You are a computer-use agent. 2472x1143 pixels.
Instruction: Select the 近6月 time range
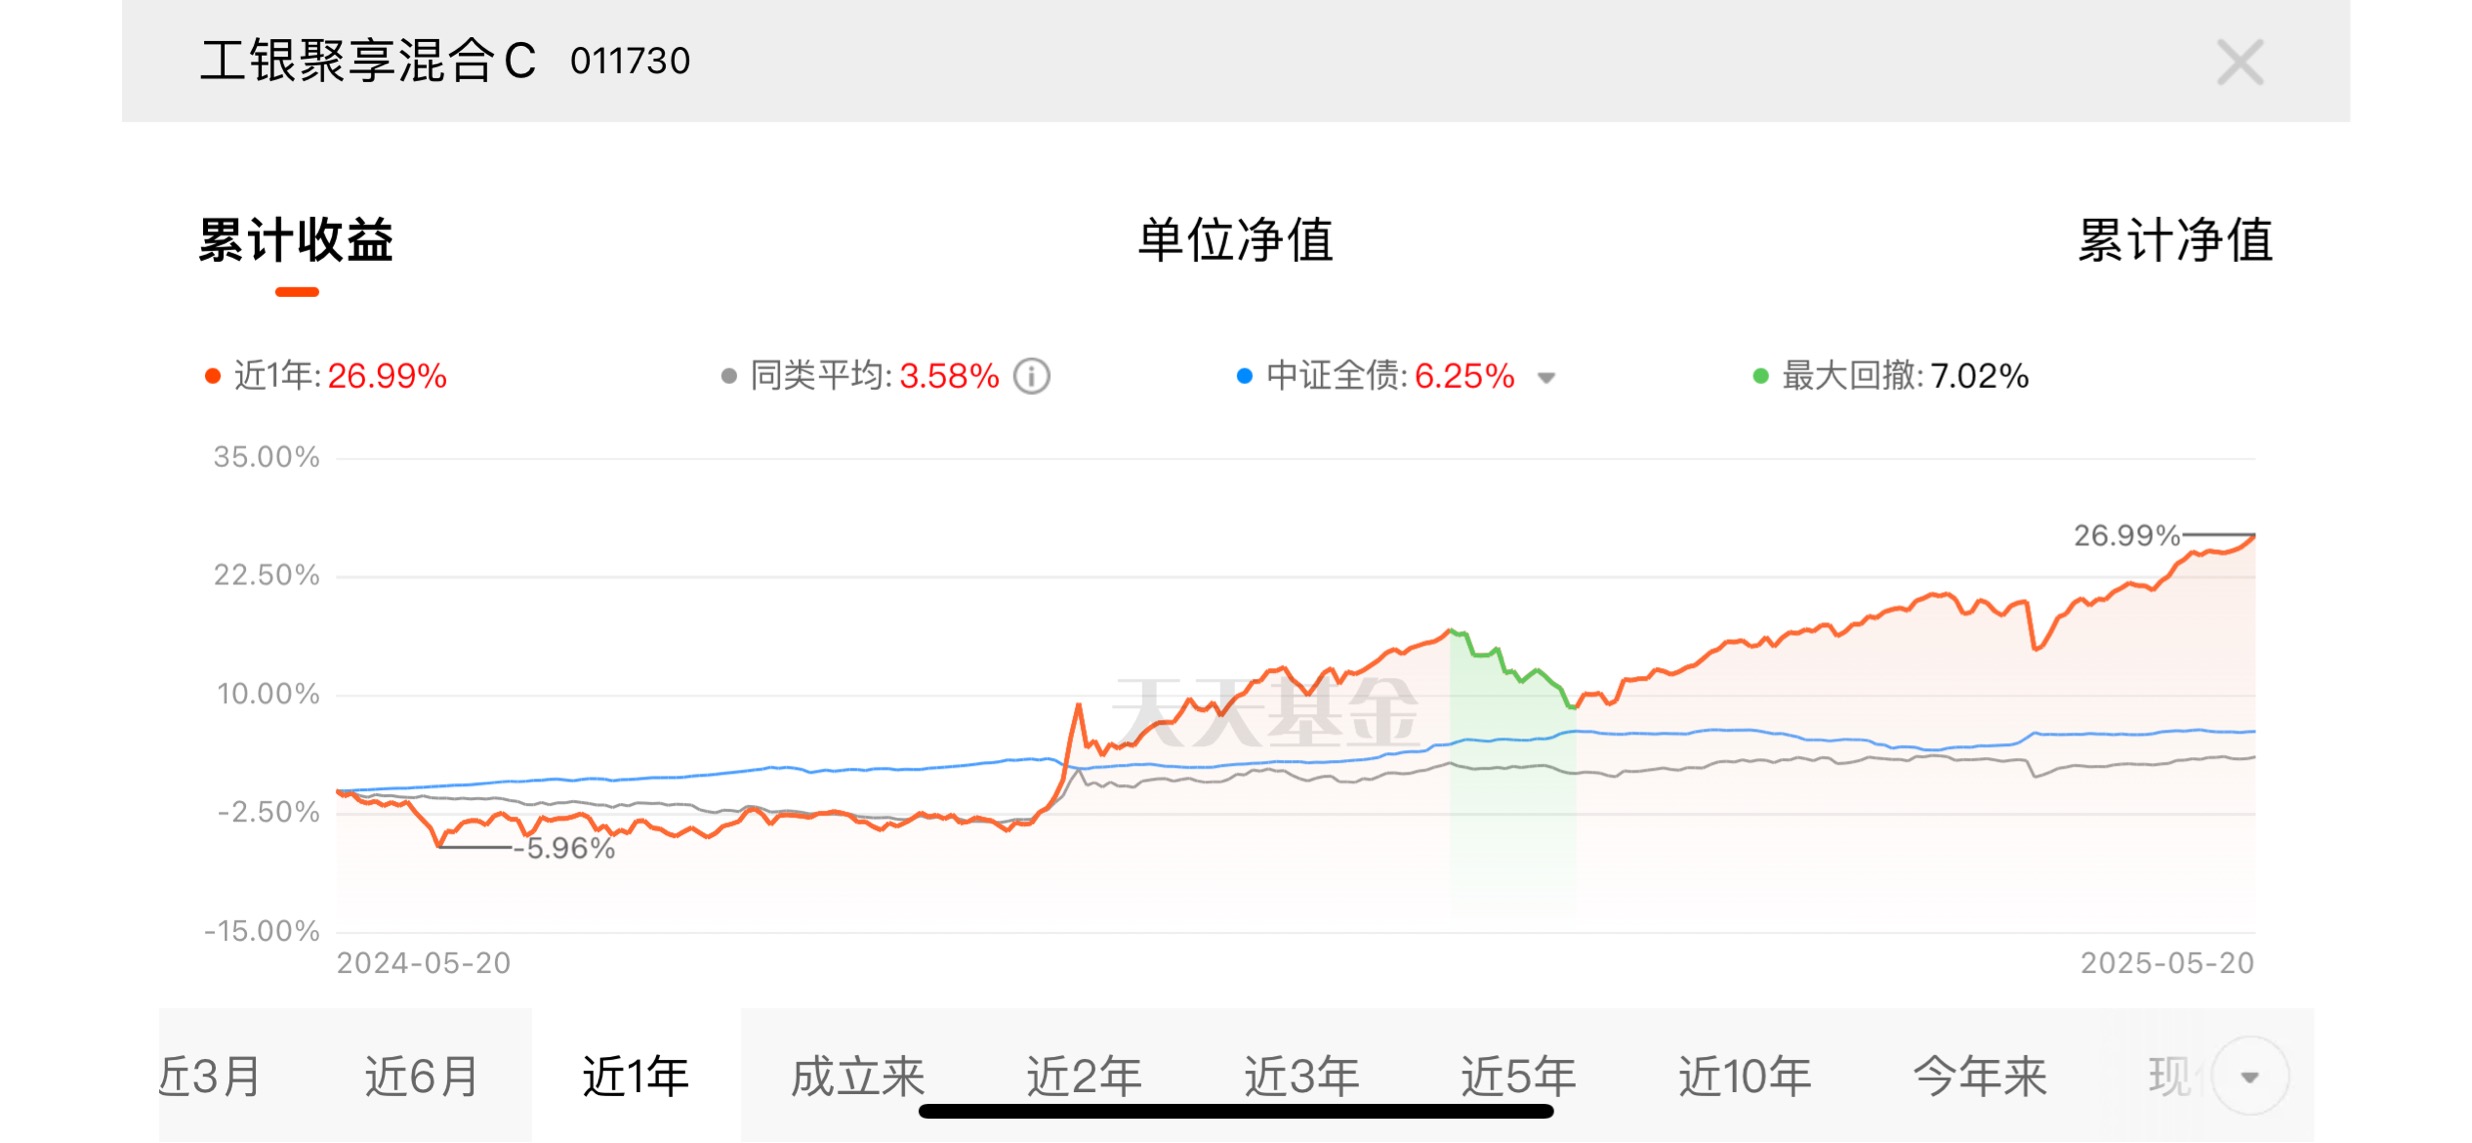[421, 1077]
